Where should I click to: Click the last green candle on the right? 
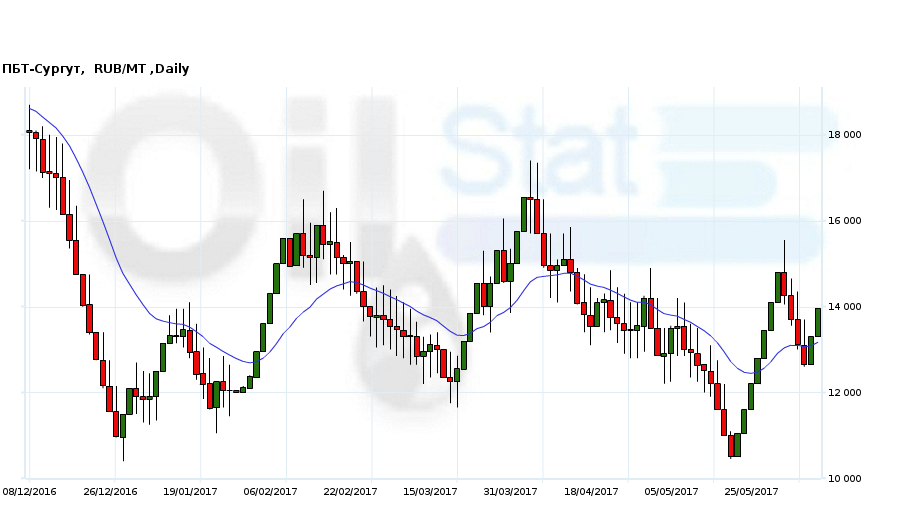click(818, 322)
